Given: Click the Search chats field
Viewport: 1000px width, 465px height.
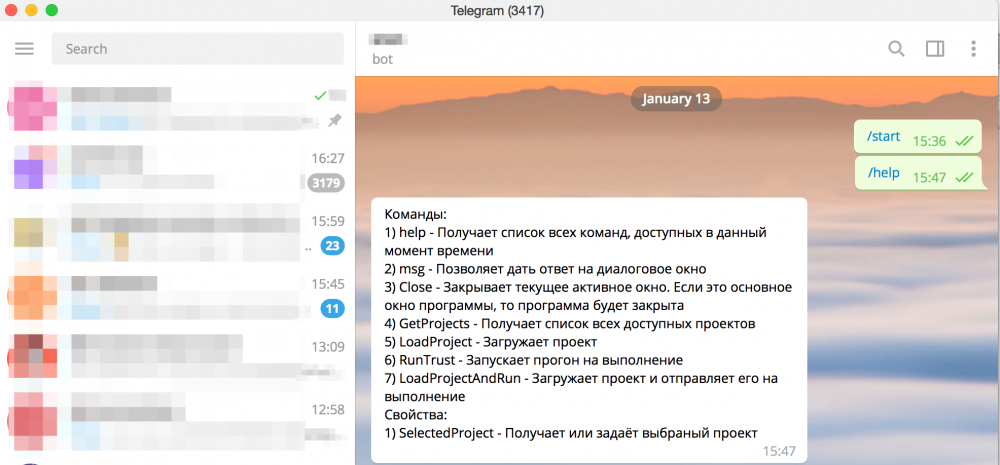Looking at the screenshot, I should click(198, 48).
